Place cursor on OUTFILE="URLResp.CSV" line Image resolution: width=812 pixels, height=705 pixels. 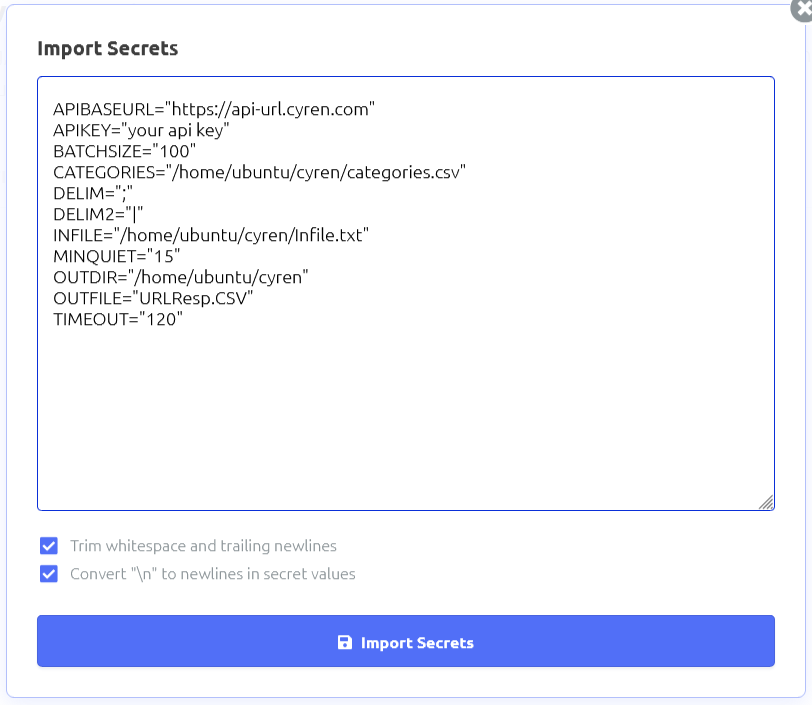(x=153, y=298)
